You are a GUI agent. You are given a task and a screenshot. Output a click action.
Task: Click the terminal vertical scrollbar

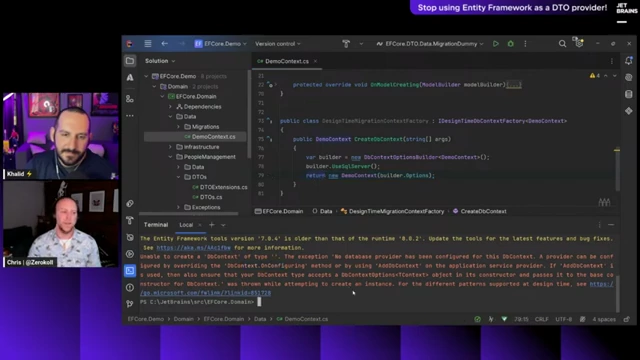(618, 293)
